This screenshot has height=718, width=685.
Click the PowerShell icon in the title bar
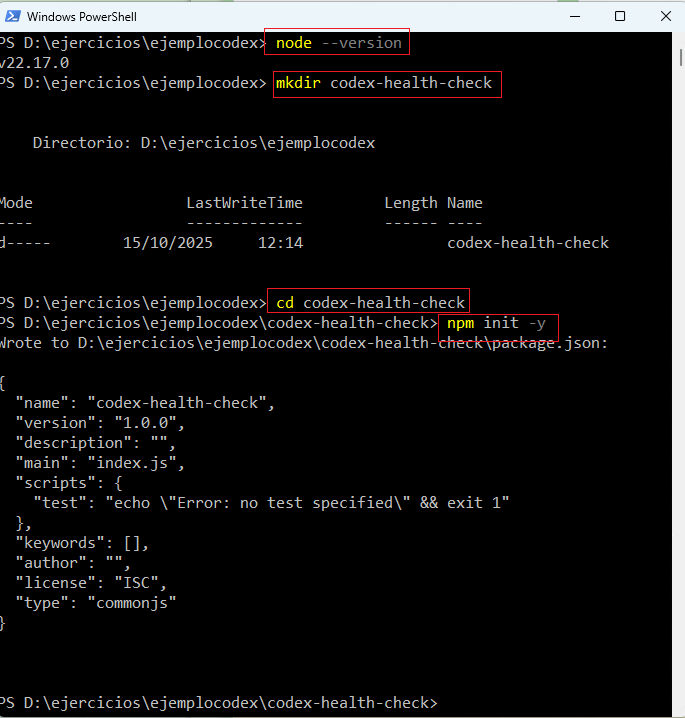pos(10,16)
